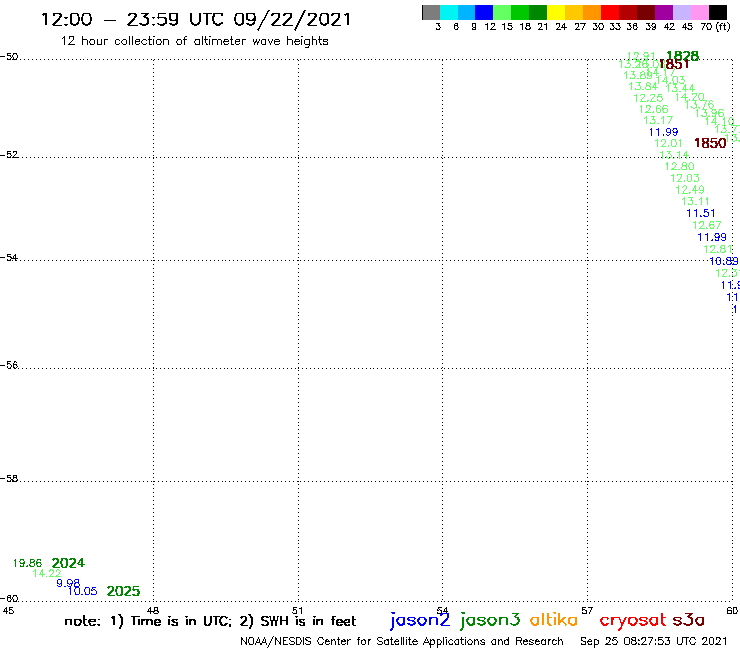This screenshot has height=650, width=740.
Task: Select the purple swatch in the legend bar
Action: coord(664,12)
